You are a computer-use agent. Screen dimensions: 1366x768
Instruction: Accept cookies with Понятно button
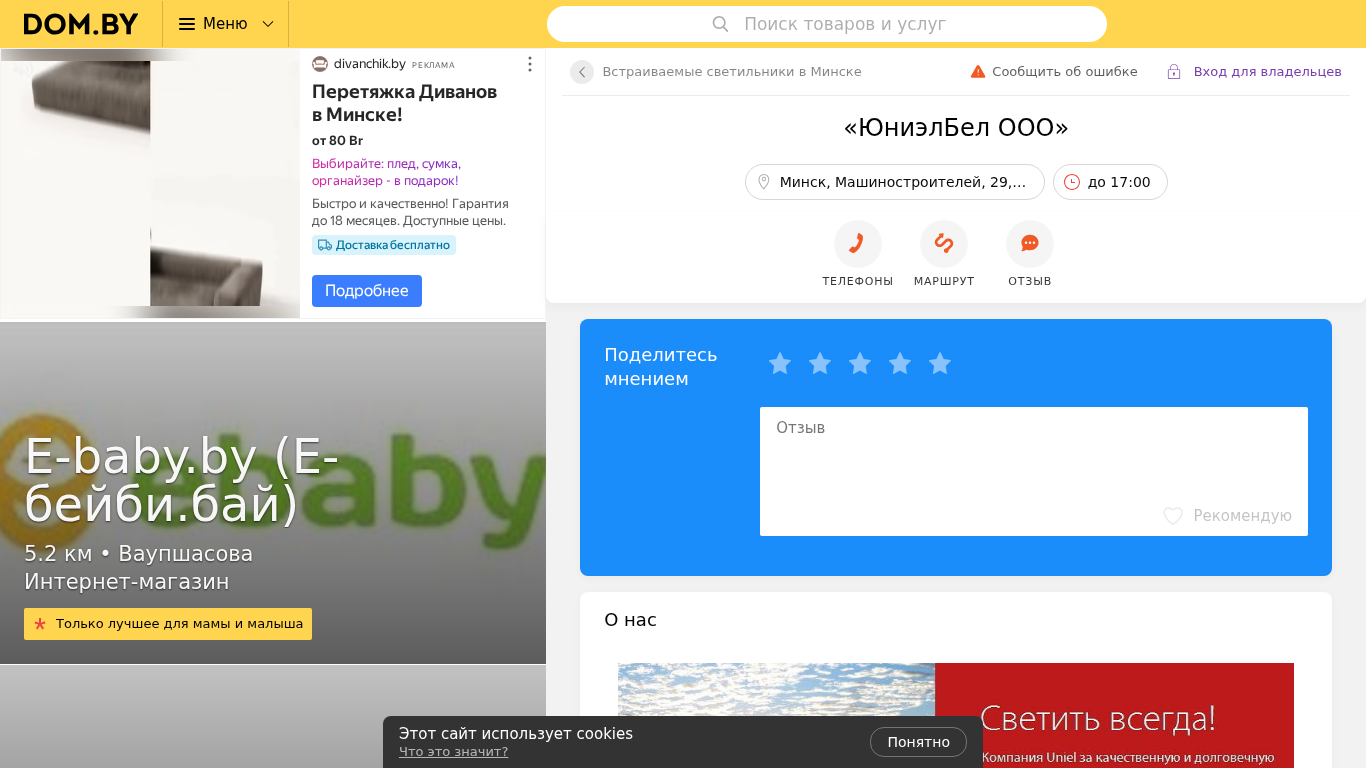coord(918,742)
